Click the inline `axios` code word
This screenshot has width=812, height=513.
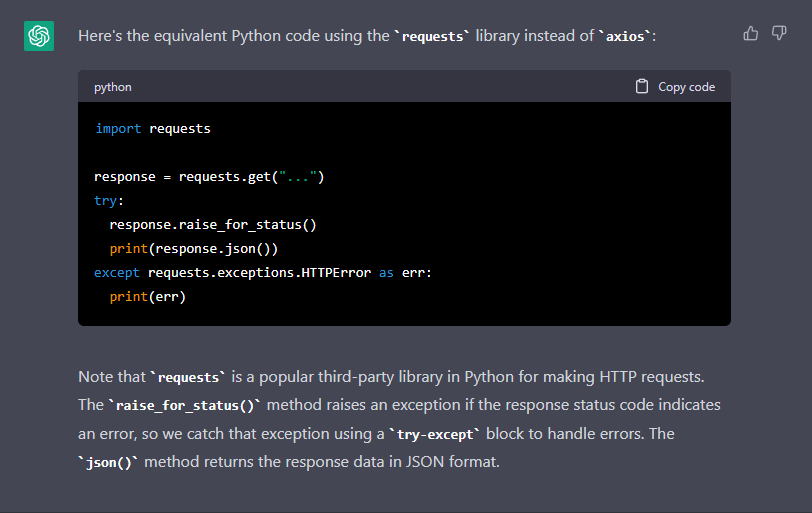tap(624, 36)
